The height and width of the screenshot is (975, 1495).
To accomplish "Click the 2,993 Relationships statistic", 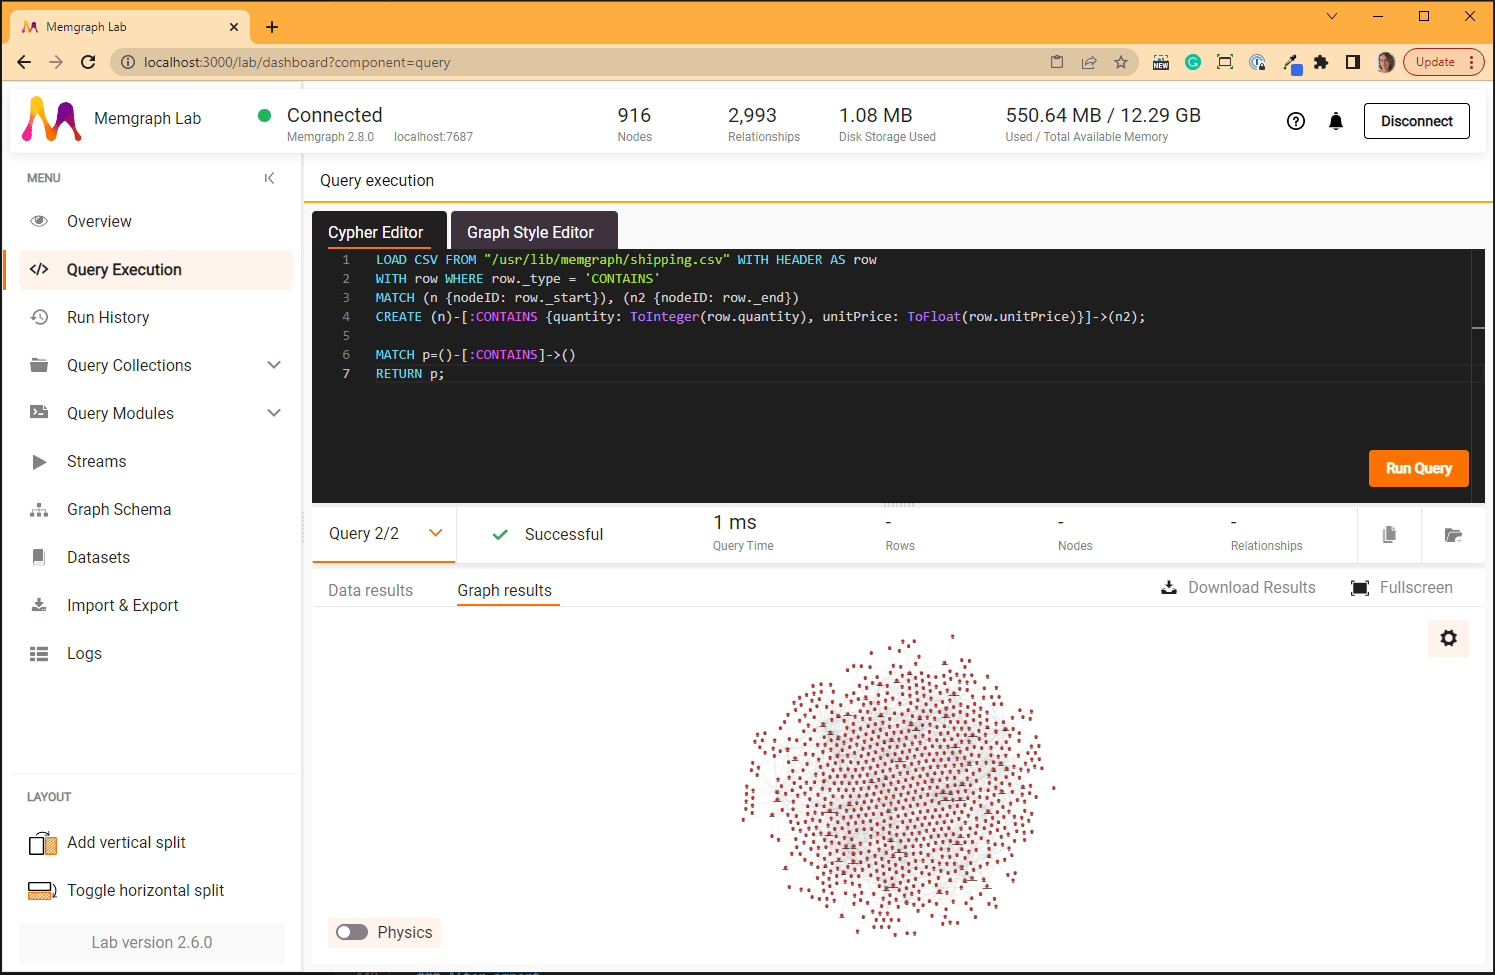I will pyautogui.click(x=763, y=124).
